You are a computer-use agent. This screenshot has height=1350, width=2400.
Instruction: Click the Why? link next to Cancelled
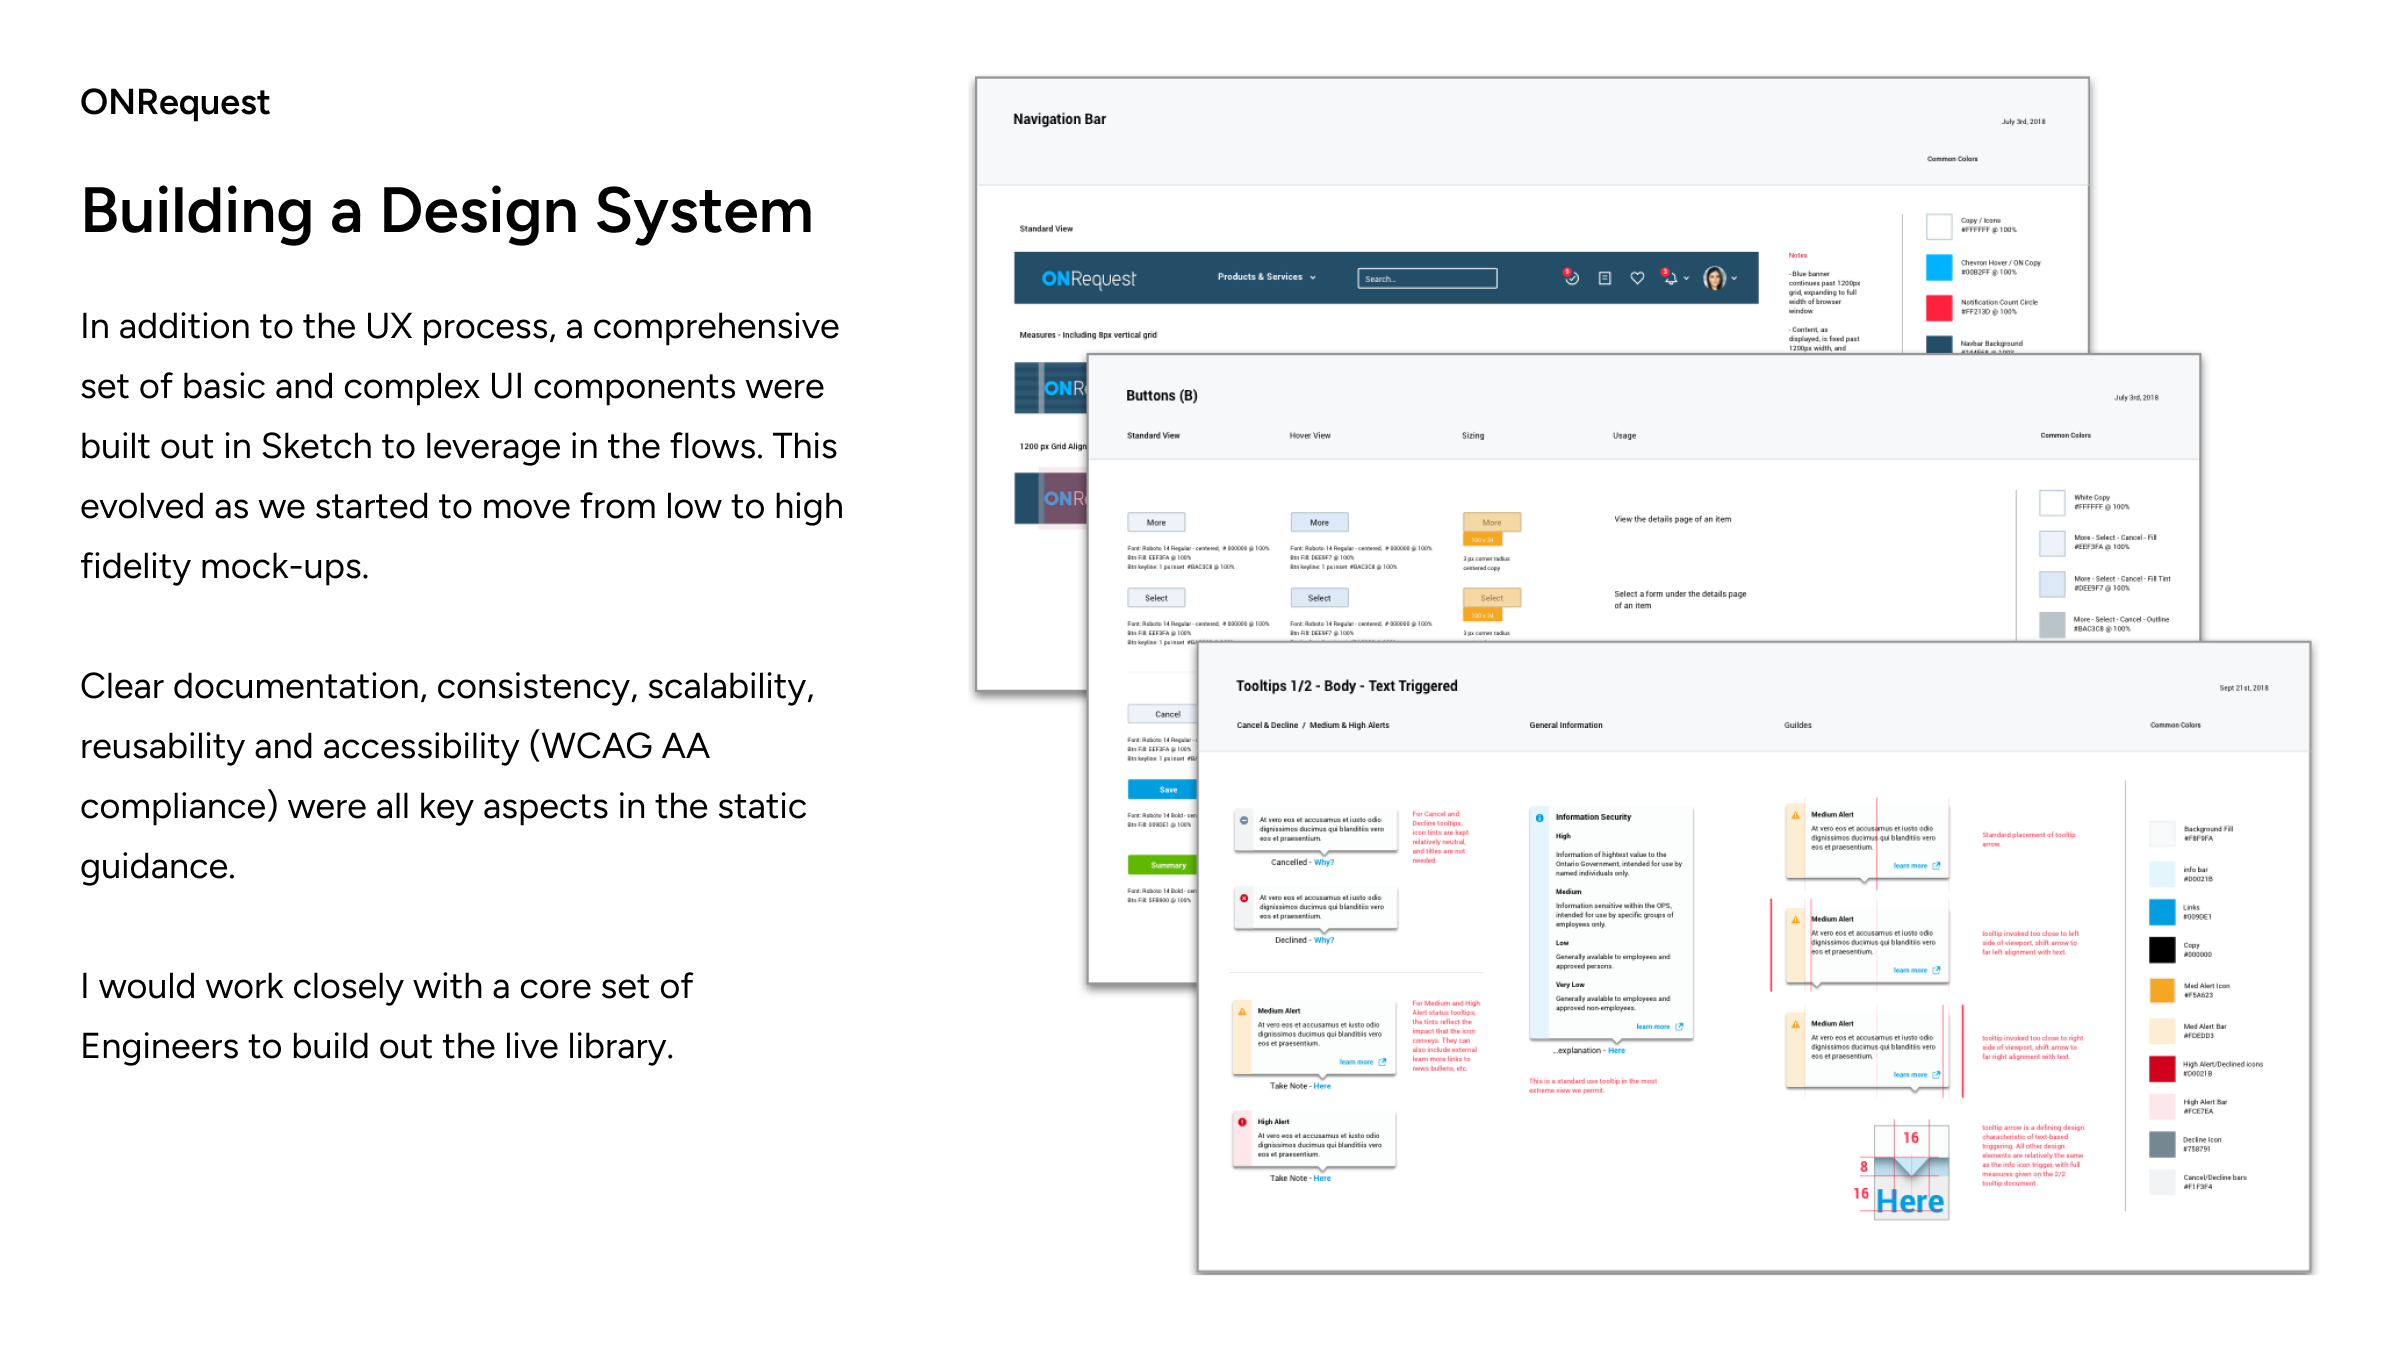(x=1324, y=862)
